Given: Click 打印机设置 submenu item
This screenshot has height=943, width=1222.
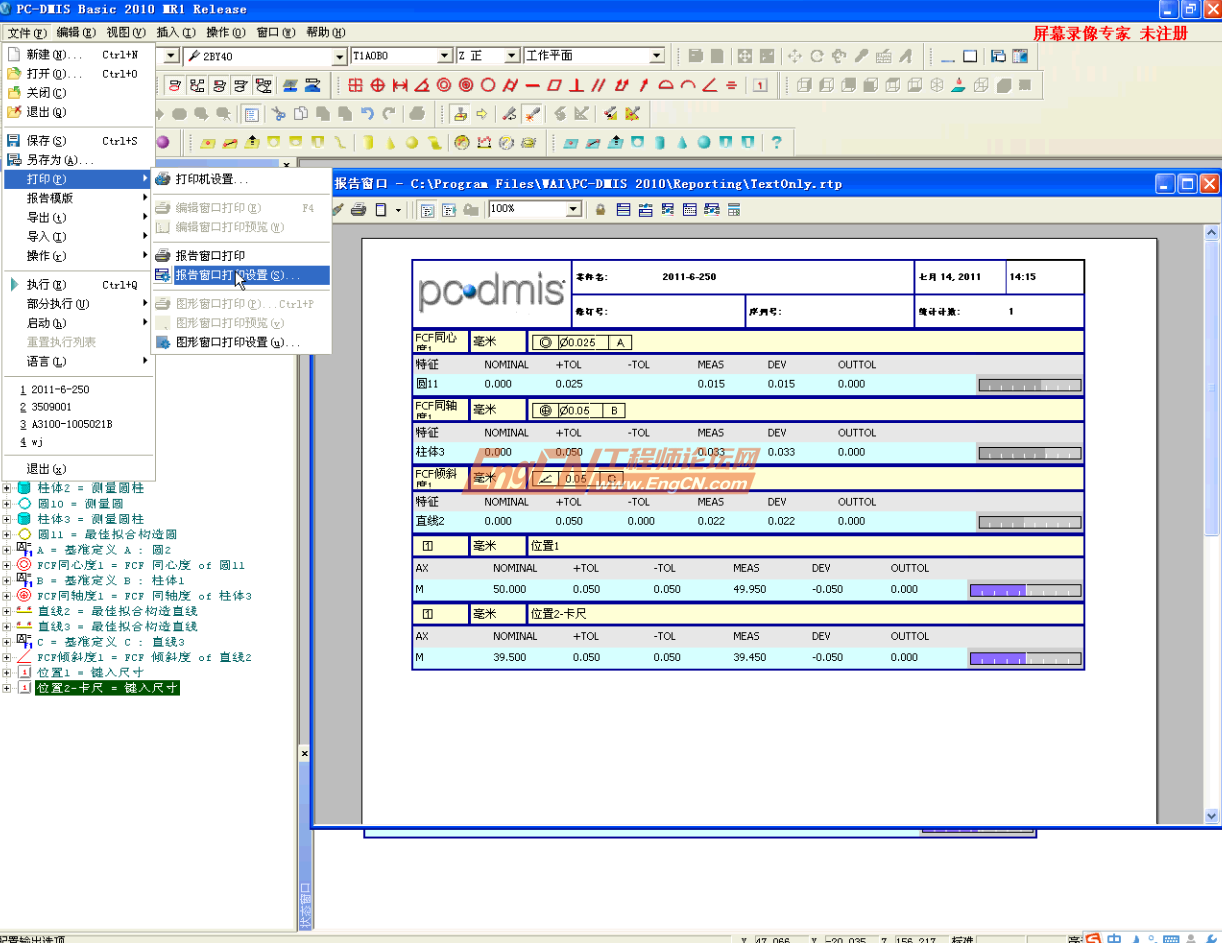Looking at the screenshot, I should click(x=240, y=179).
